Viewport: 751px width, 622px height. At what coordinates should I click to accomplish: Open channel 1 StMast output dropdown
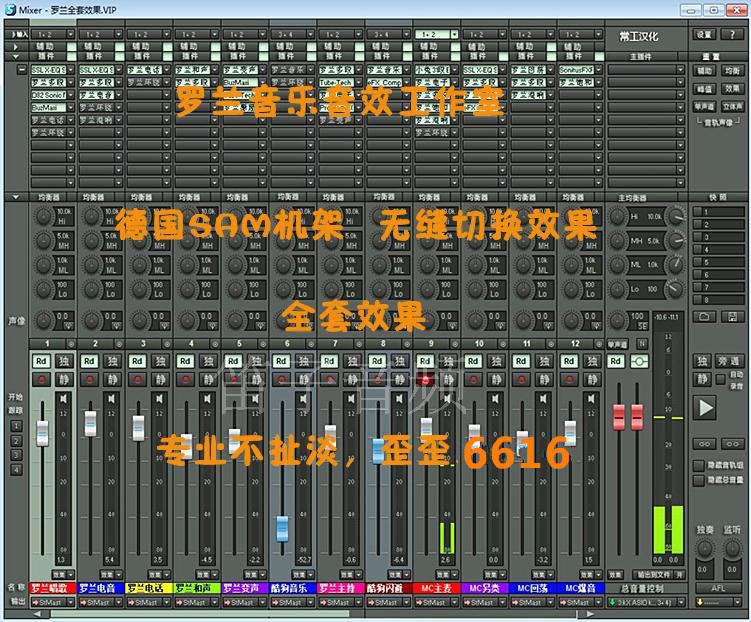70,602
